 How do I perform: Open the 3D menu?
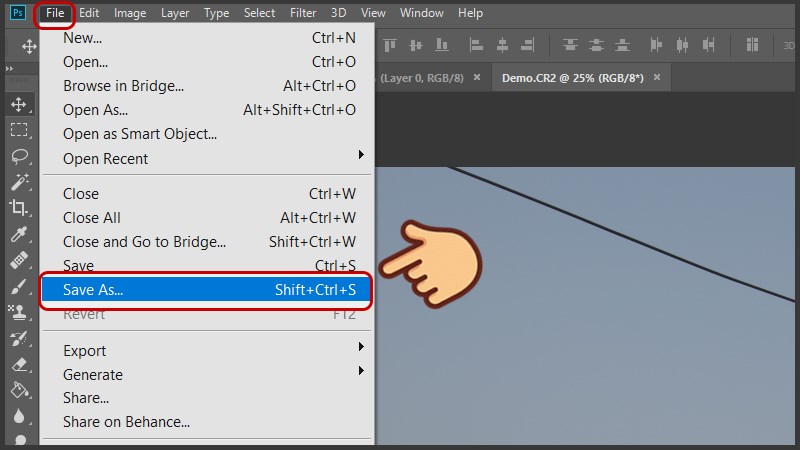point(338,13)
